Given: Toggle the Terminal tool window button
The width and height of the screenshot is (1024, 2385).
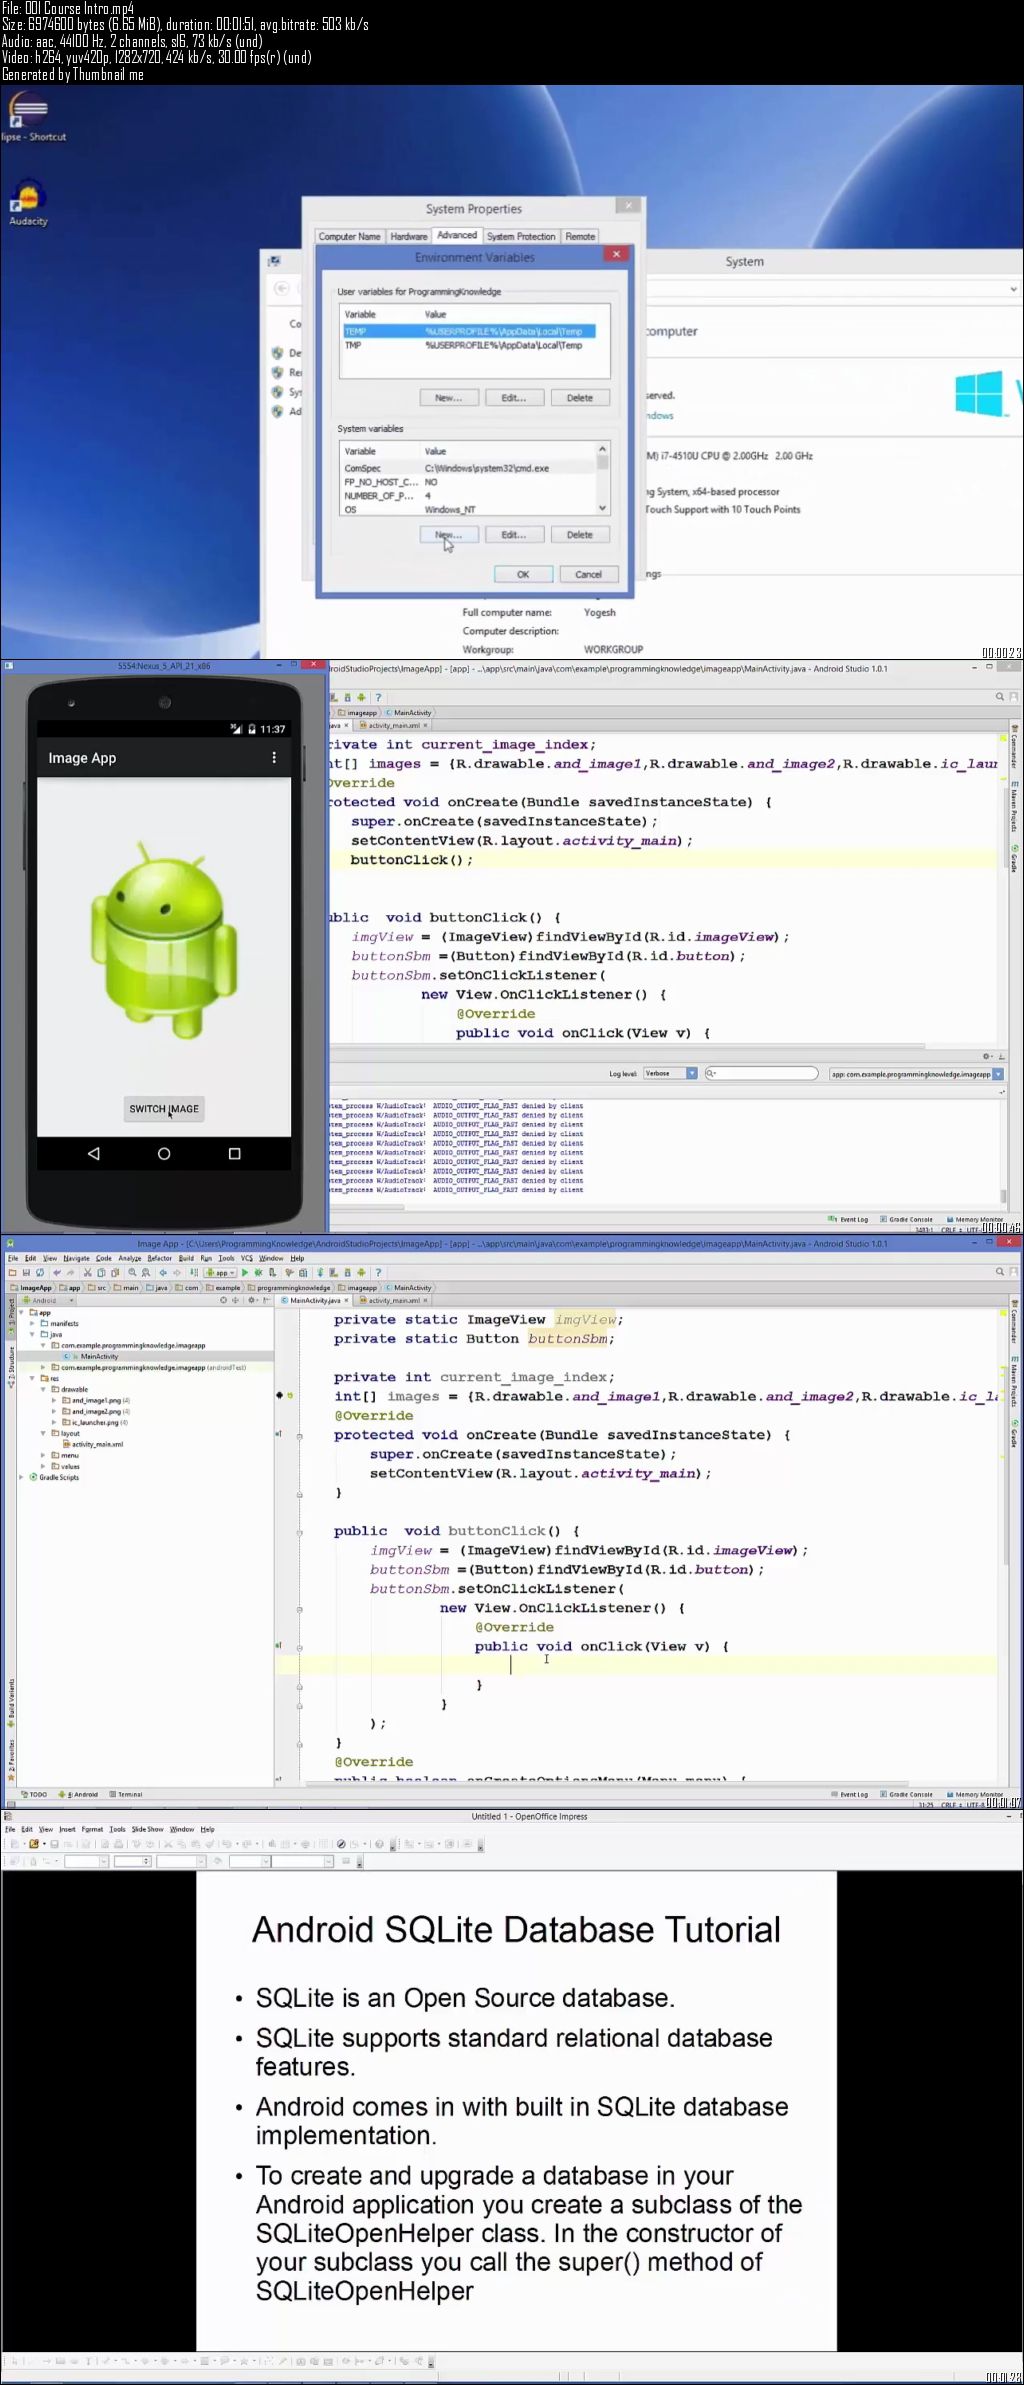Looking at the screenshot, I should pos(126,1794).
